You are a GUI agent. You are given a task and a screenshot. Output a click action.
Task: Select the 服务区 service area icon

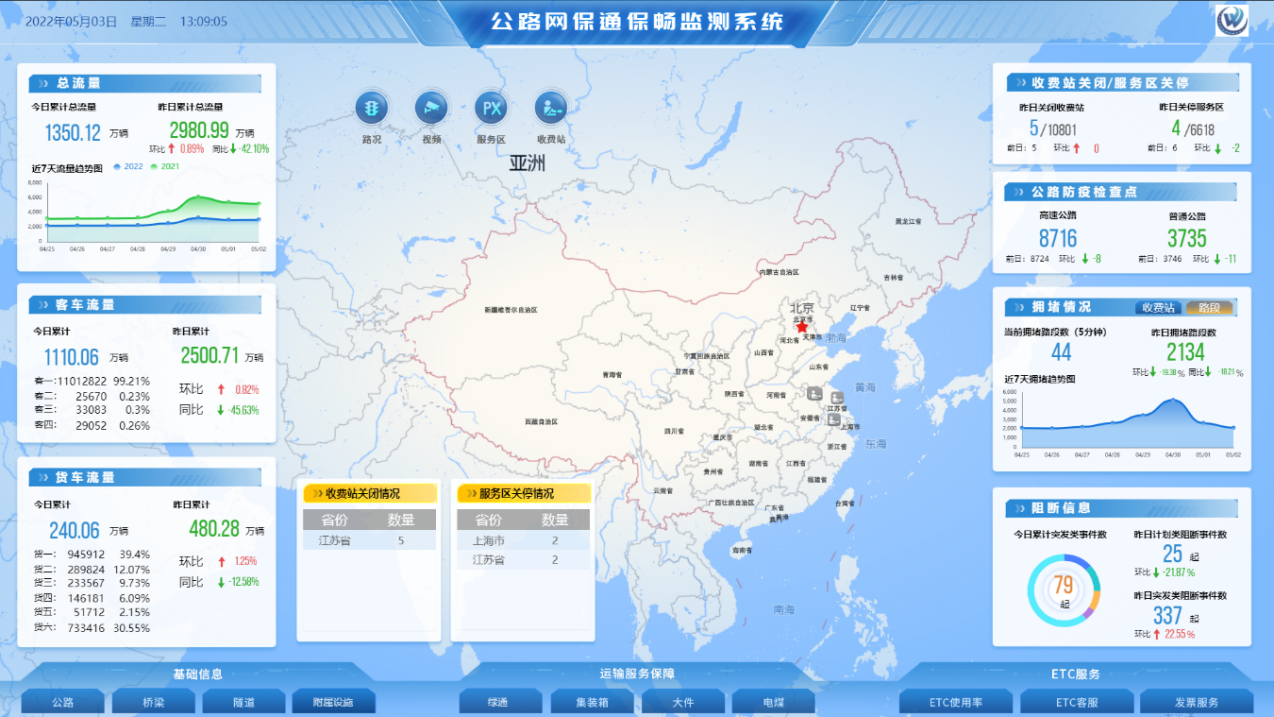491,108
